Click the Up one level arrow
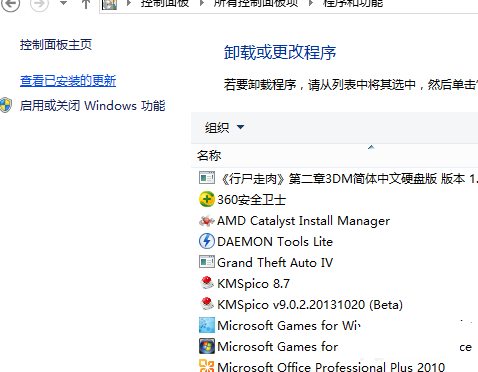The width and height of the screenshot is (478, 372). (86, 4)
